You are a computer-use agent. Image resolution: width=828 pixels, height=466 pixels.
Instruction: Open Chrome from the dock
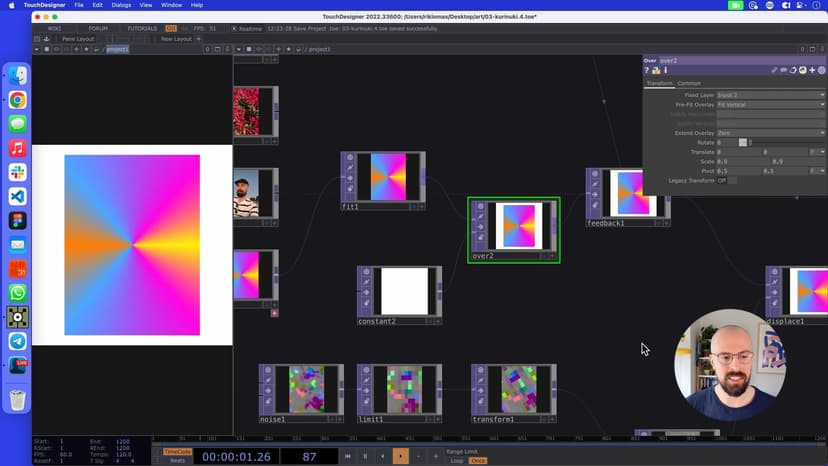(x=17, y=100)
